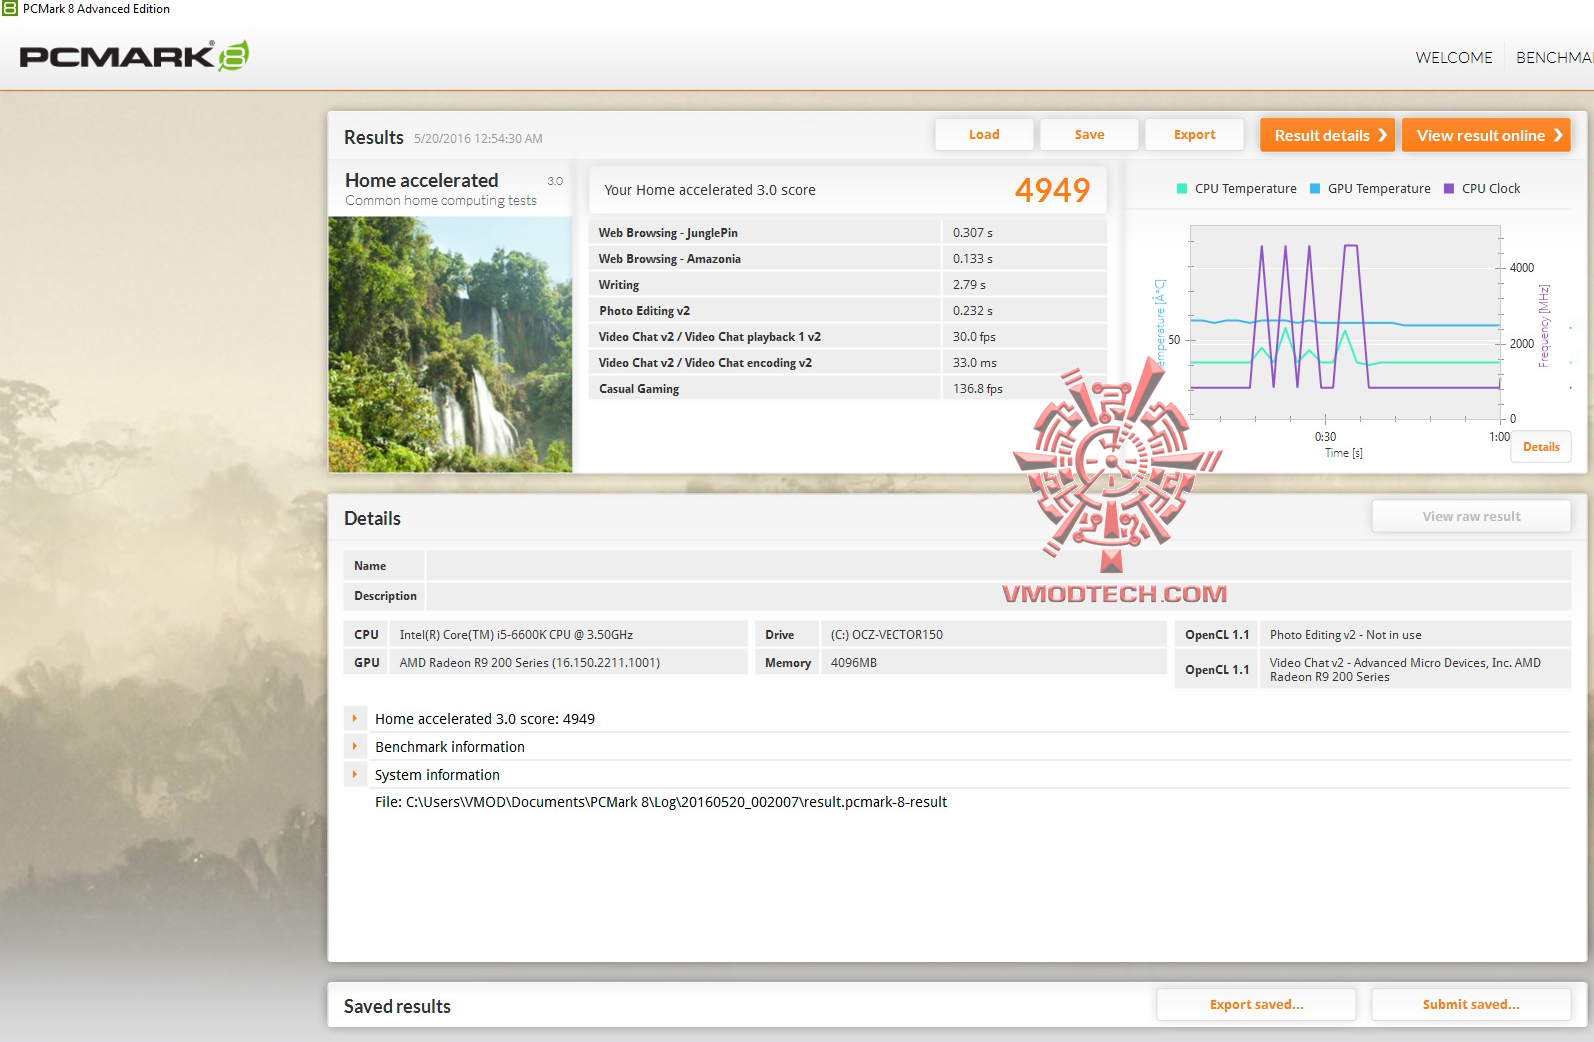This screenshot has height=1042, width=1594.
Task: Click the PCMark 8 title bar app icon
Action: [10, 9]
